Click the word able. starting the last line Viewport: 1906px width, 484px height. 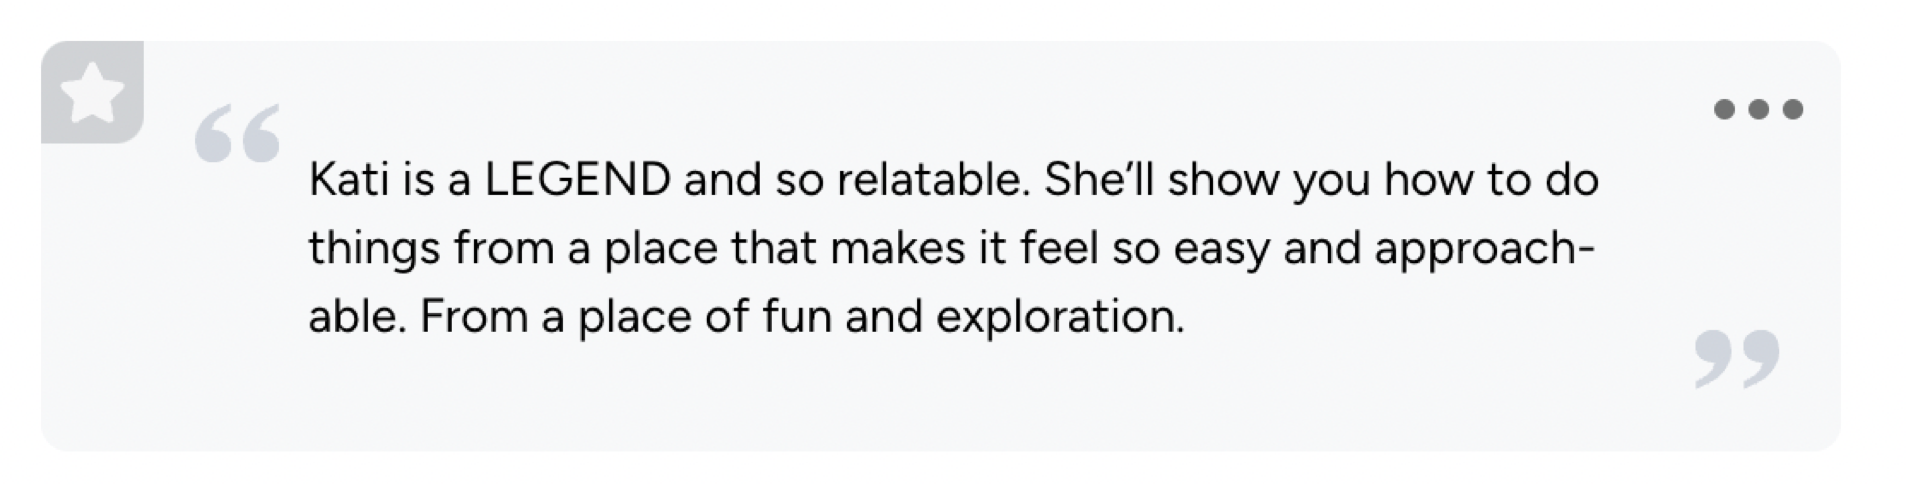pos(357,317)
